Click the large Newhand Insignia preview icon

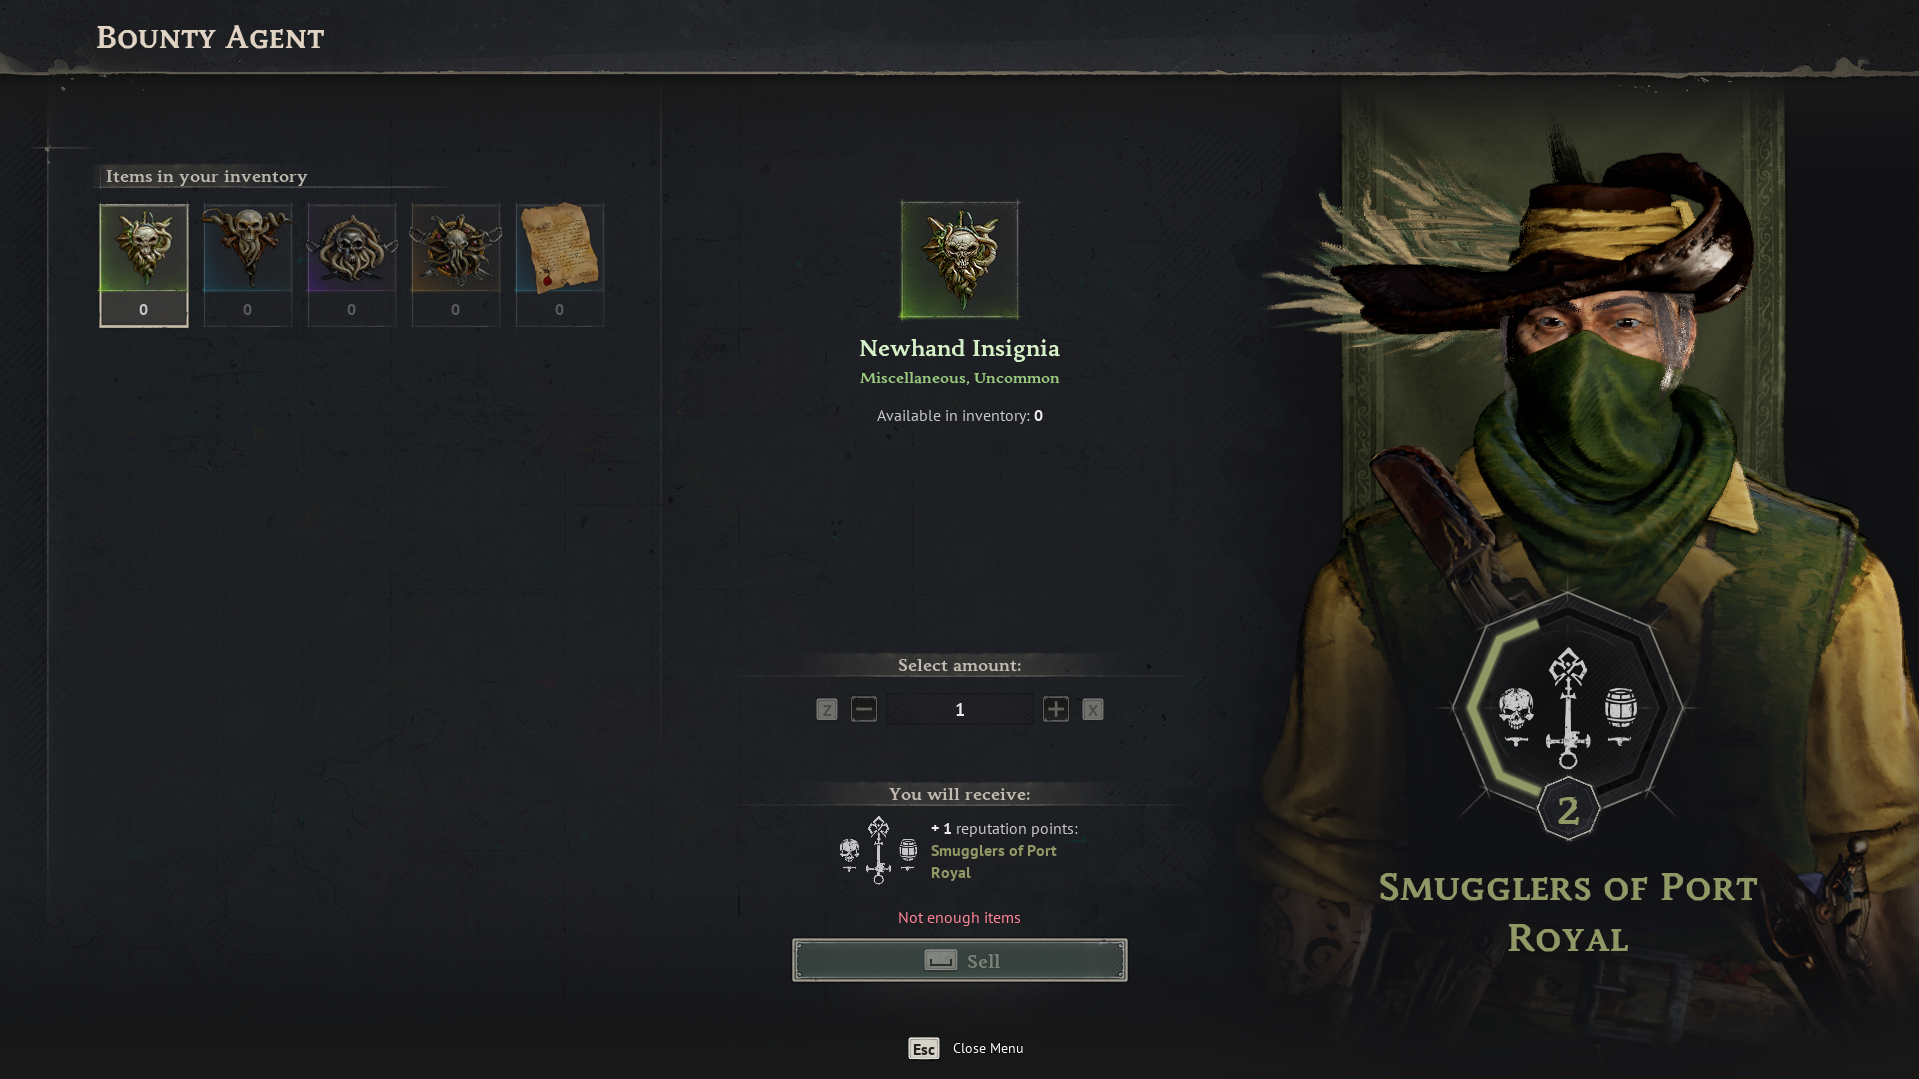959,260
